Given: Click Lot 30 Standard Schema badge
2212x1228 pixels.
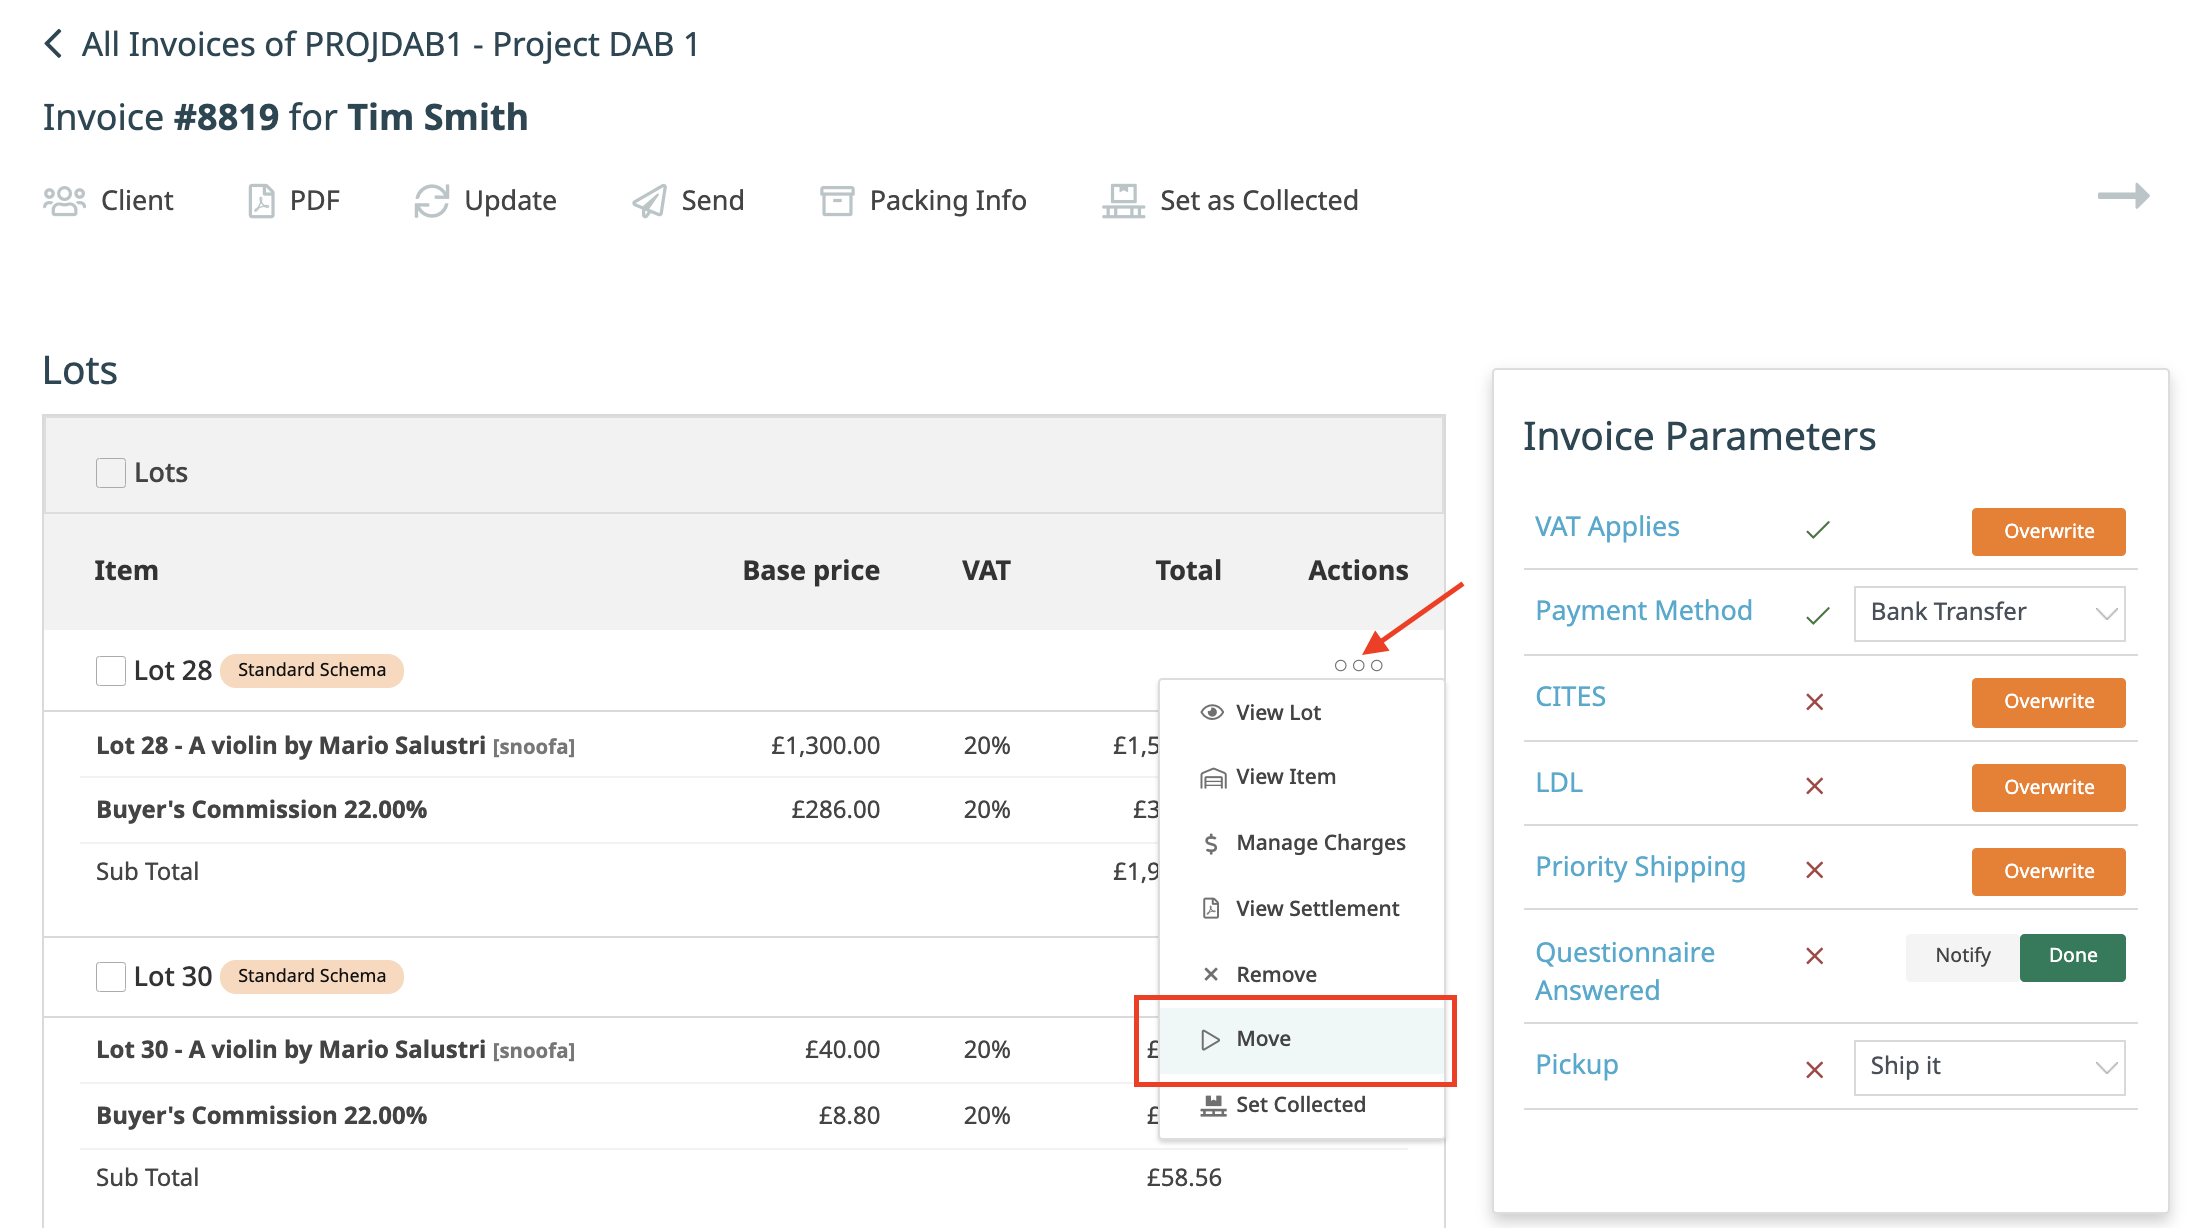Looking at the screenshot, I should tap(311, 976).
